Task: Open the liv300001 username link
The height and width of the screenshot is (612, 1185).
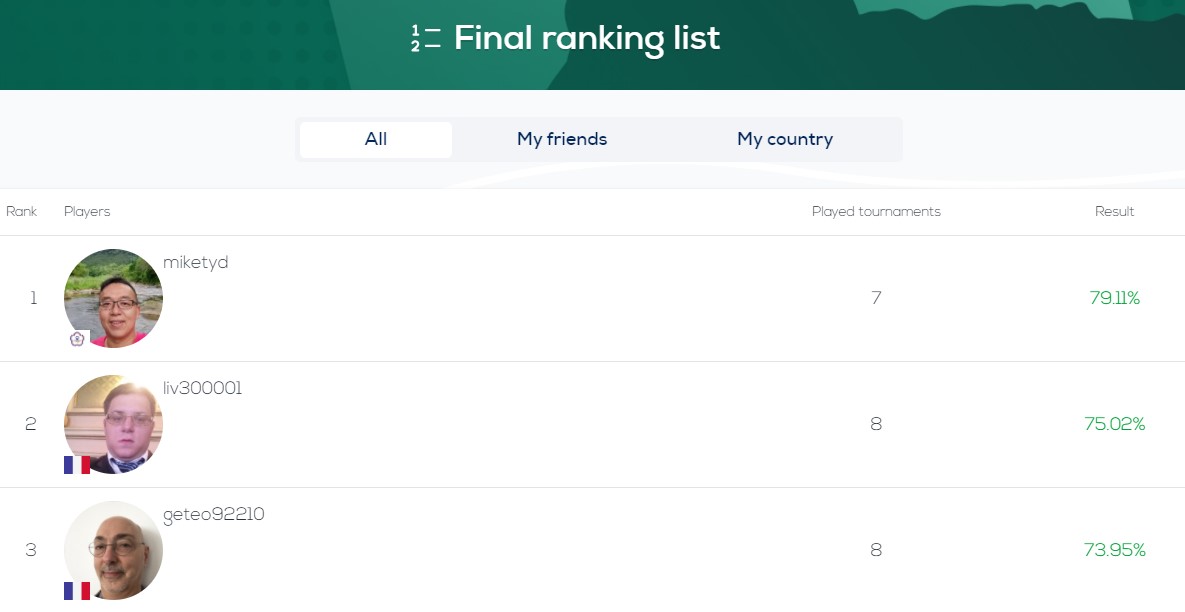Action: tap(203, 389)
